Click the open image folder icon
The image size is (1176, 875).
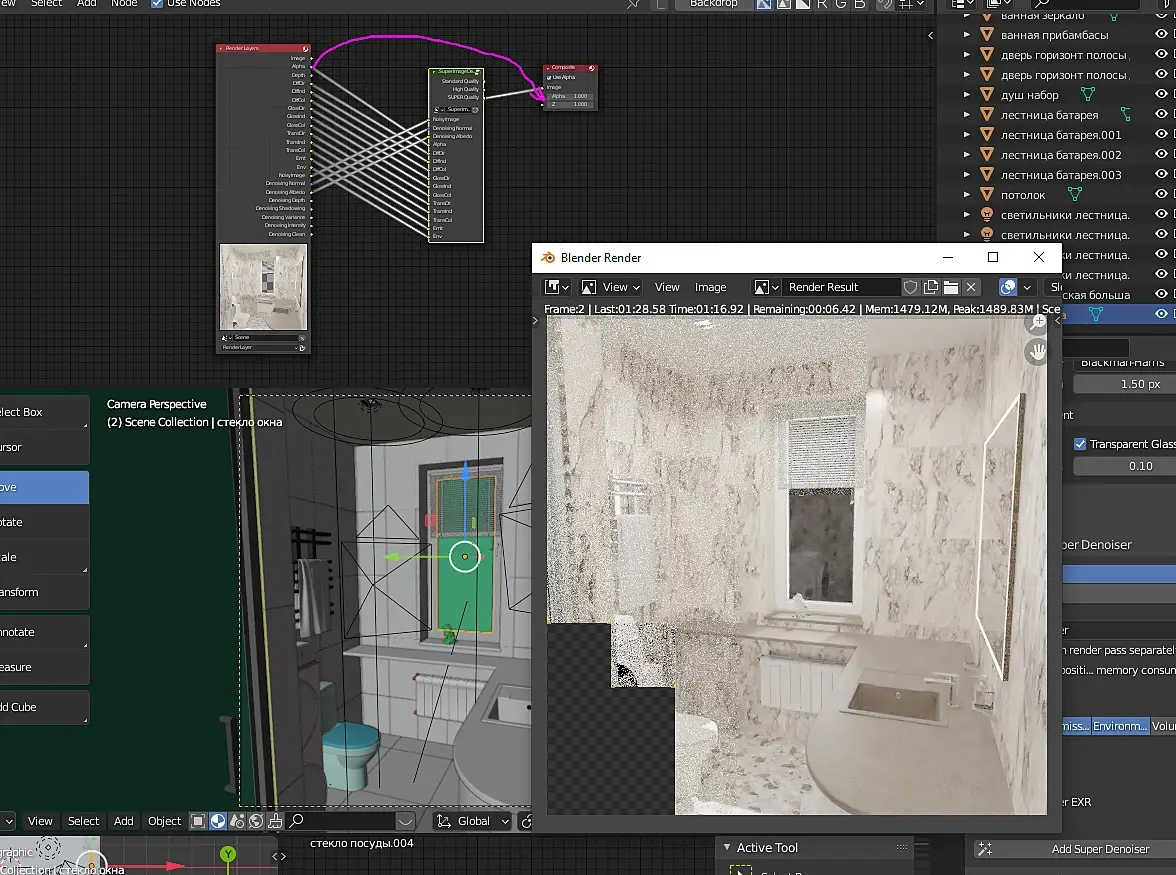[951, 287]
